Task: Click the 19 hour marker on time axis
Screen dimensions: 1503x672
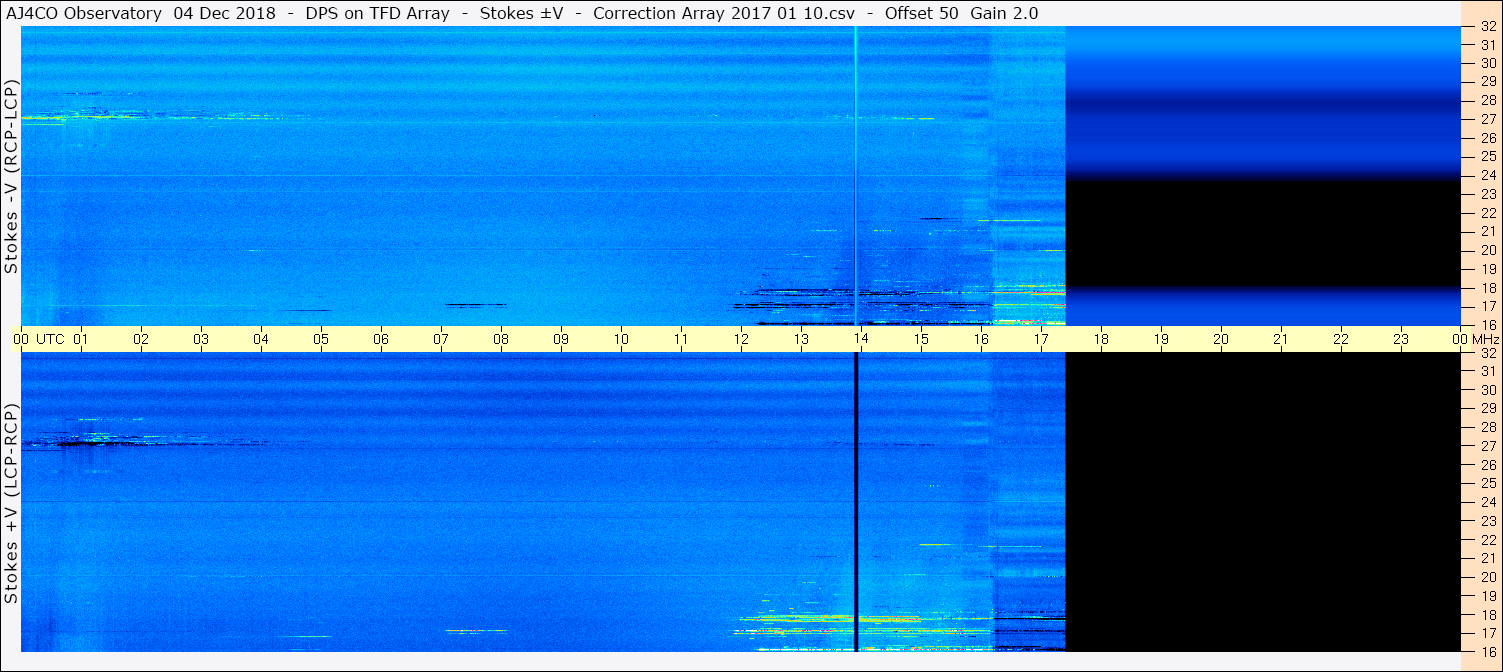Action: coord(1161,339)
